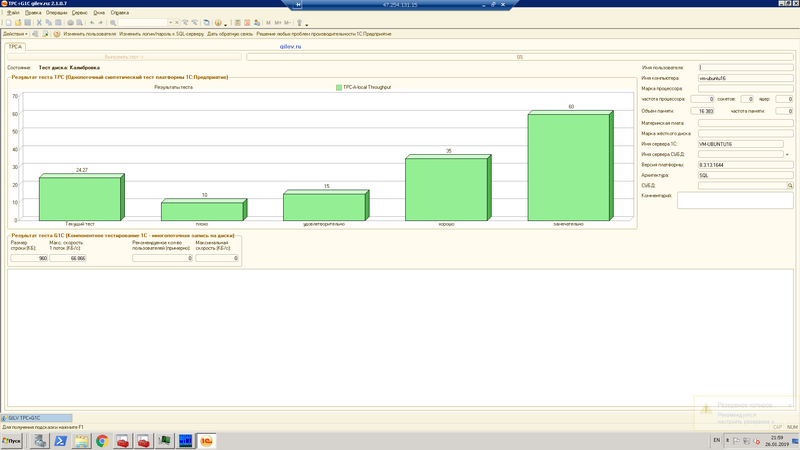This screenshot has width=800, height=450.
Task: Open the Справка menu
Action: (119, 12)
